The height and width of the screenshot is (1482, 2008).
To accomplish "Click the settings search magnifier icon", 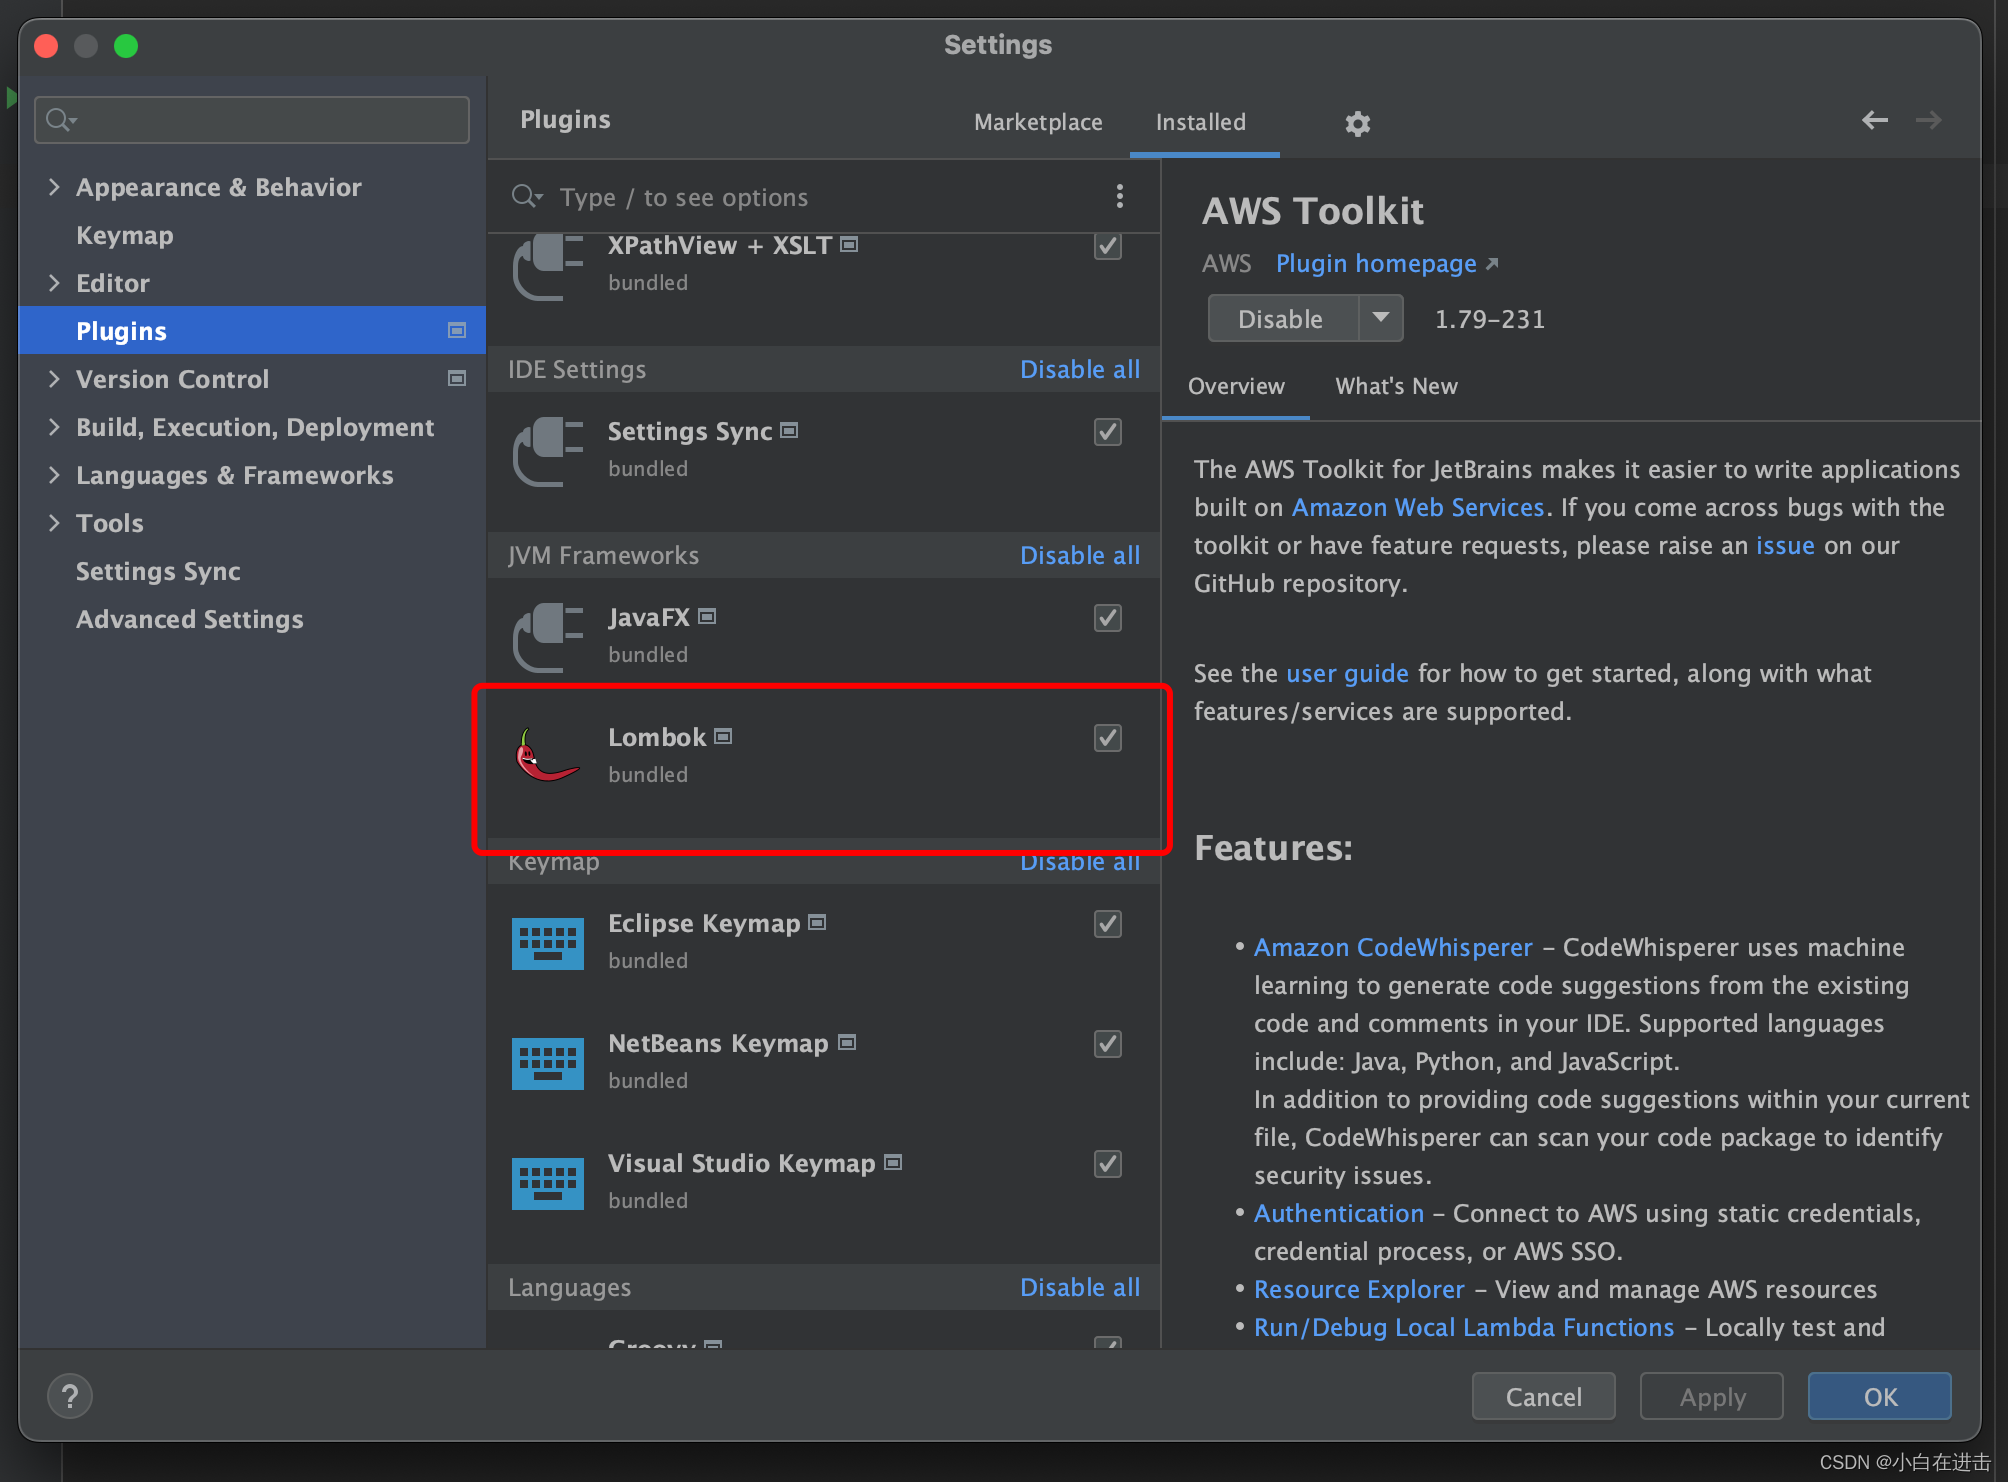I will coord(61,120).
